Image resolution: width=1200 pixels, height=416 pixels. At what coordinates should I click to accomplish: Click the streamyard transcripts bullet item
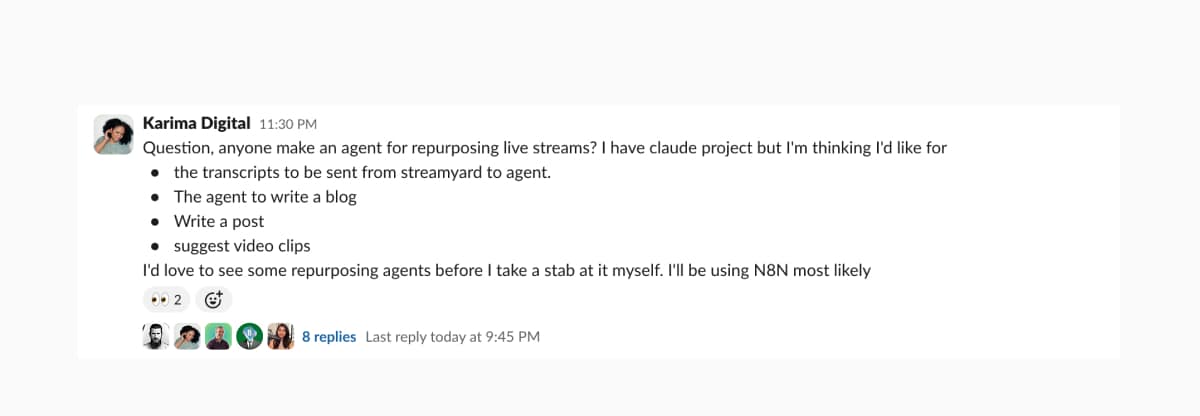(x=362, y=172)
